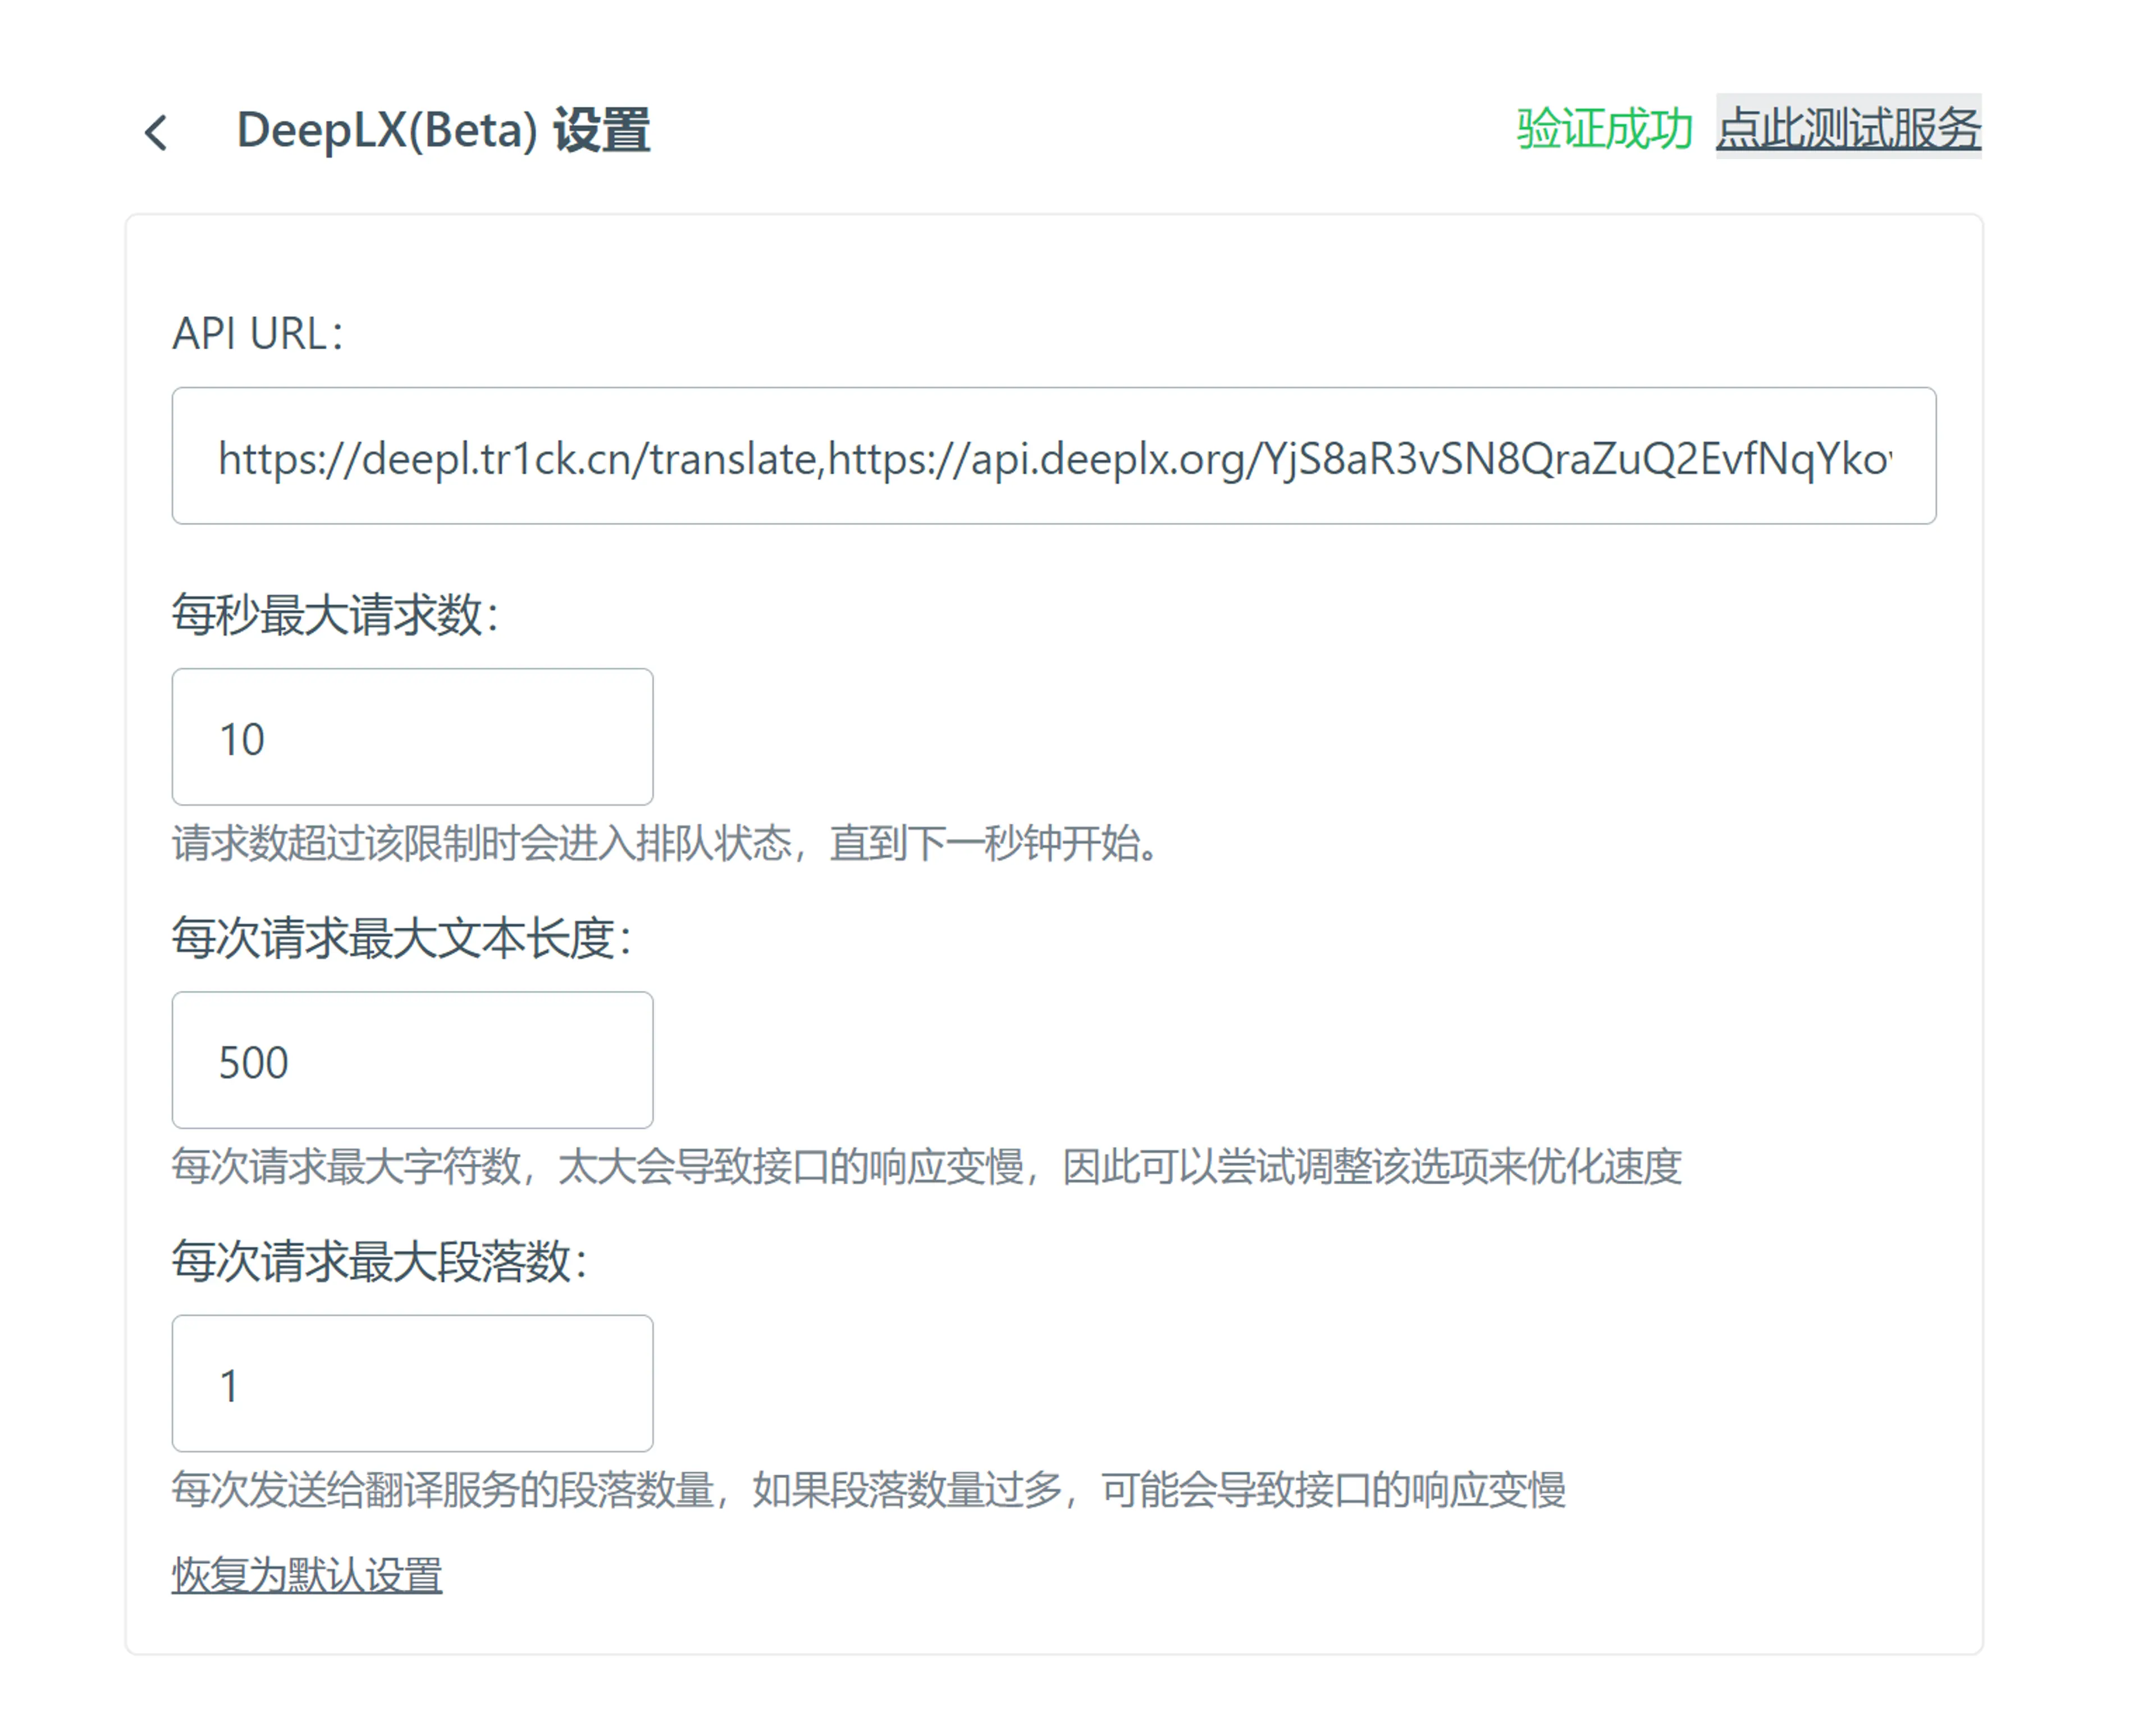Click the API URL: label
Image resolution: width=2156 pixels, height=1729 pixels.
tap(258, 334)
